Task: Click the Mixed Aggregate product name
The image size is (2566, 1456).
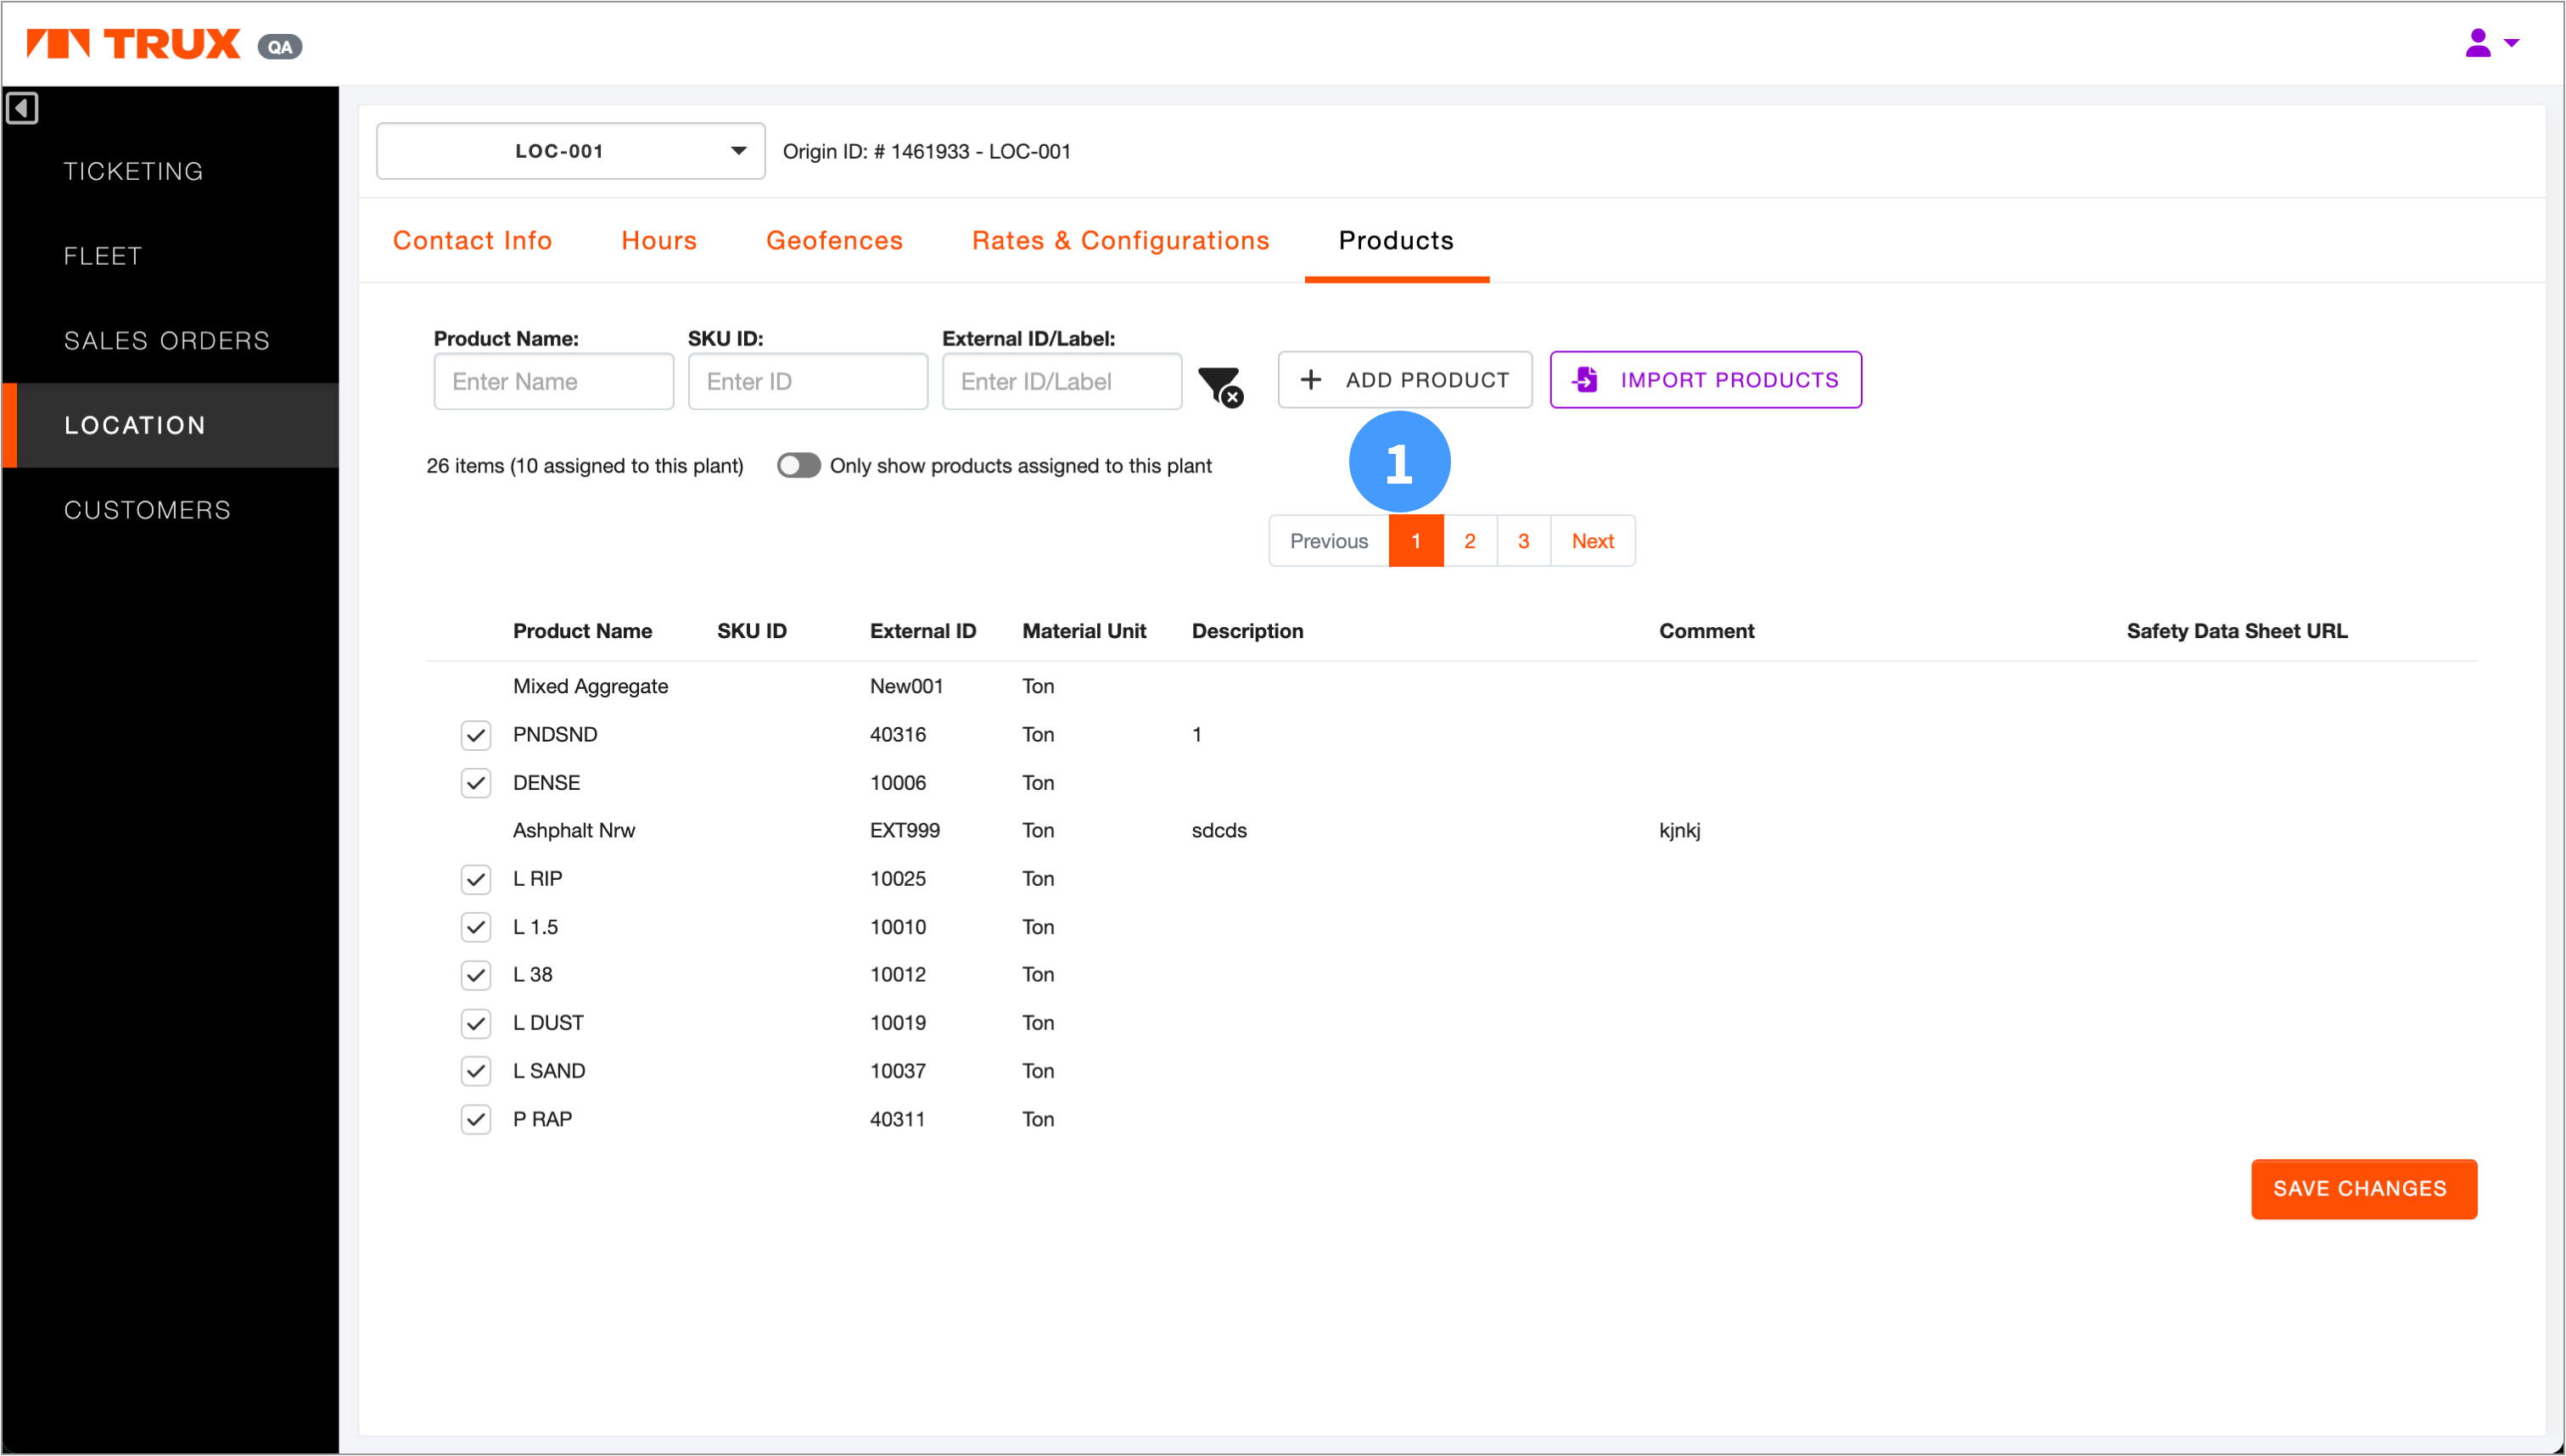Action: pos(590,686)
